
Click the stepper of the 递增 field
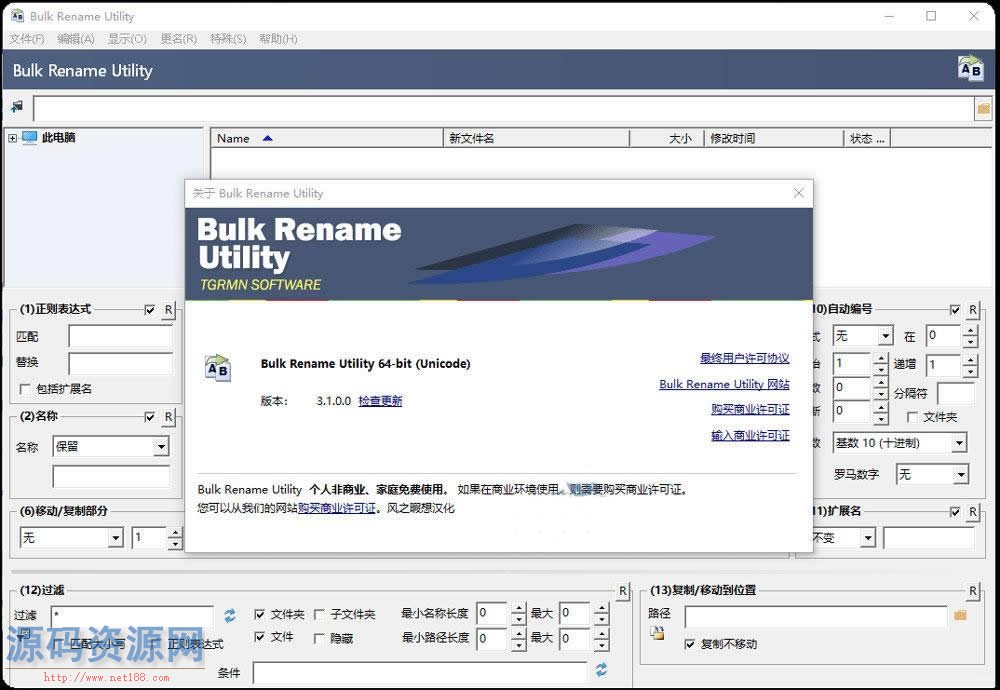tap(970, 365)
